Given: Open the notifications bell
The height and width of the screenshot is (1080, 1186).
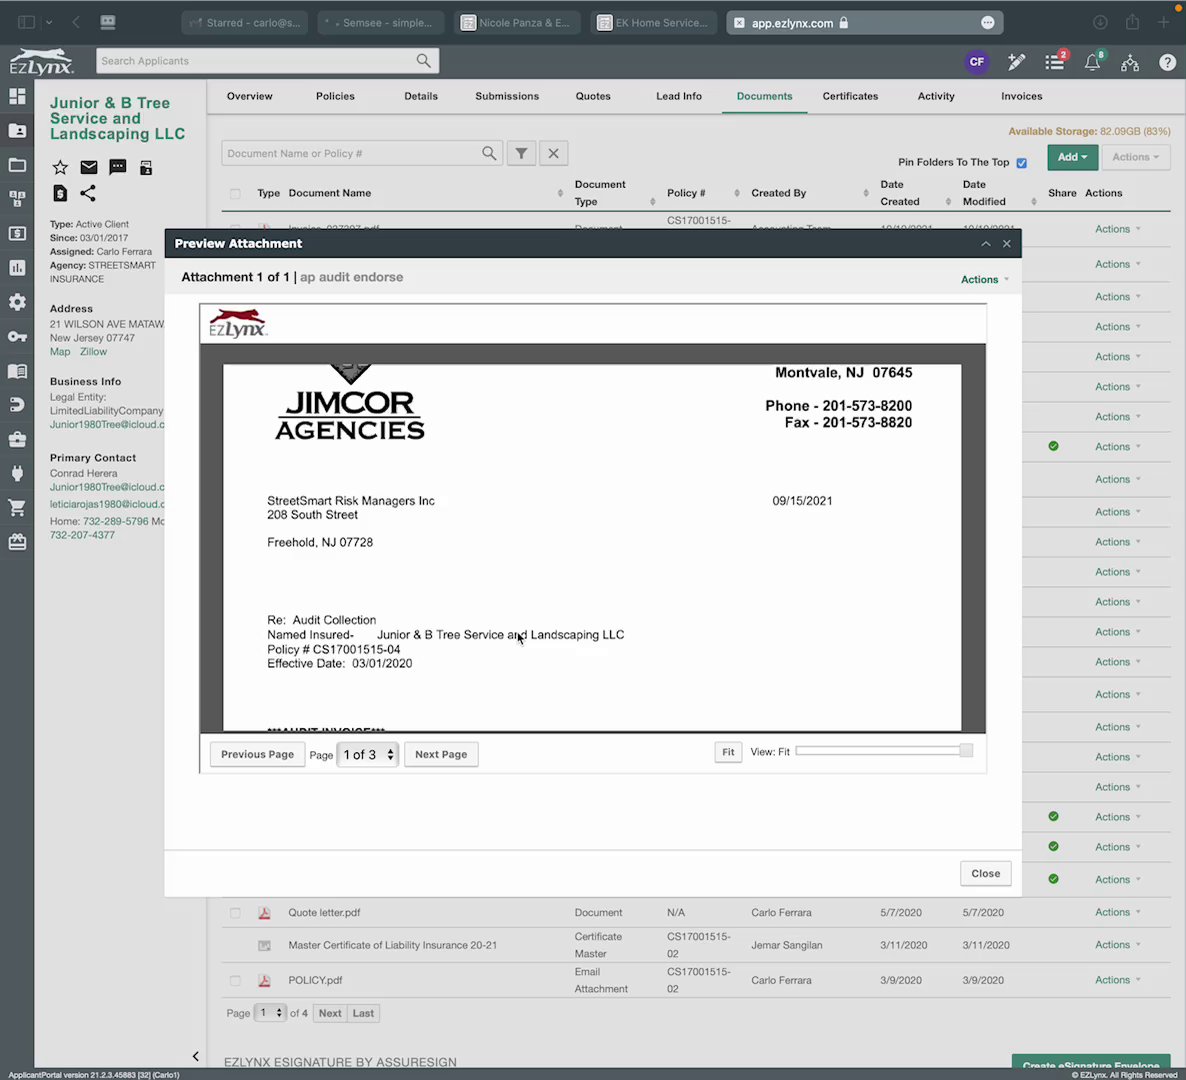Looking at the screenshot, I should pyautogui.click(x=1093, y=62).
